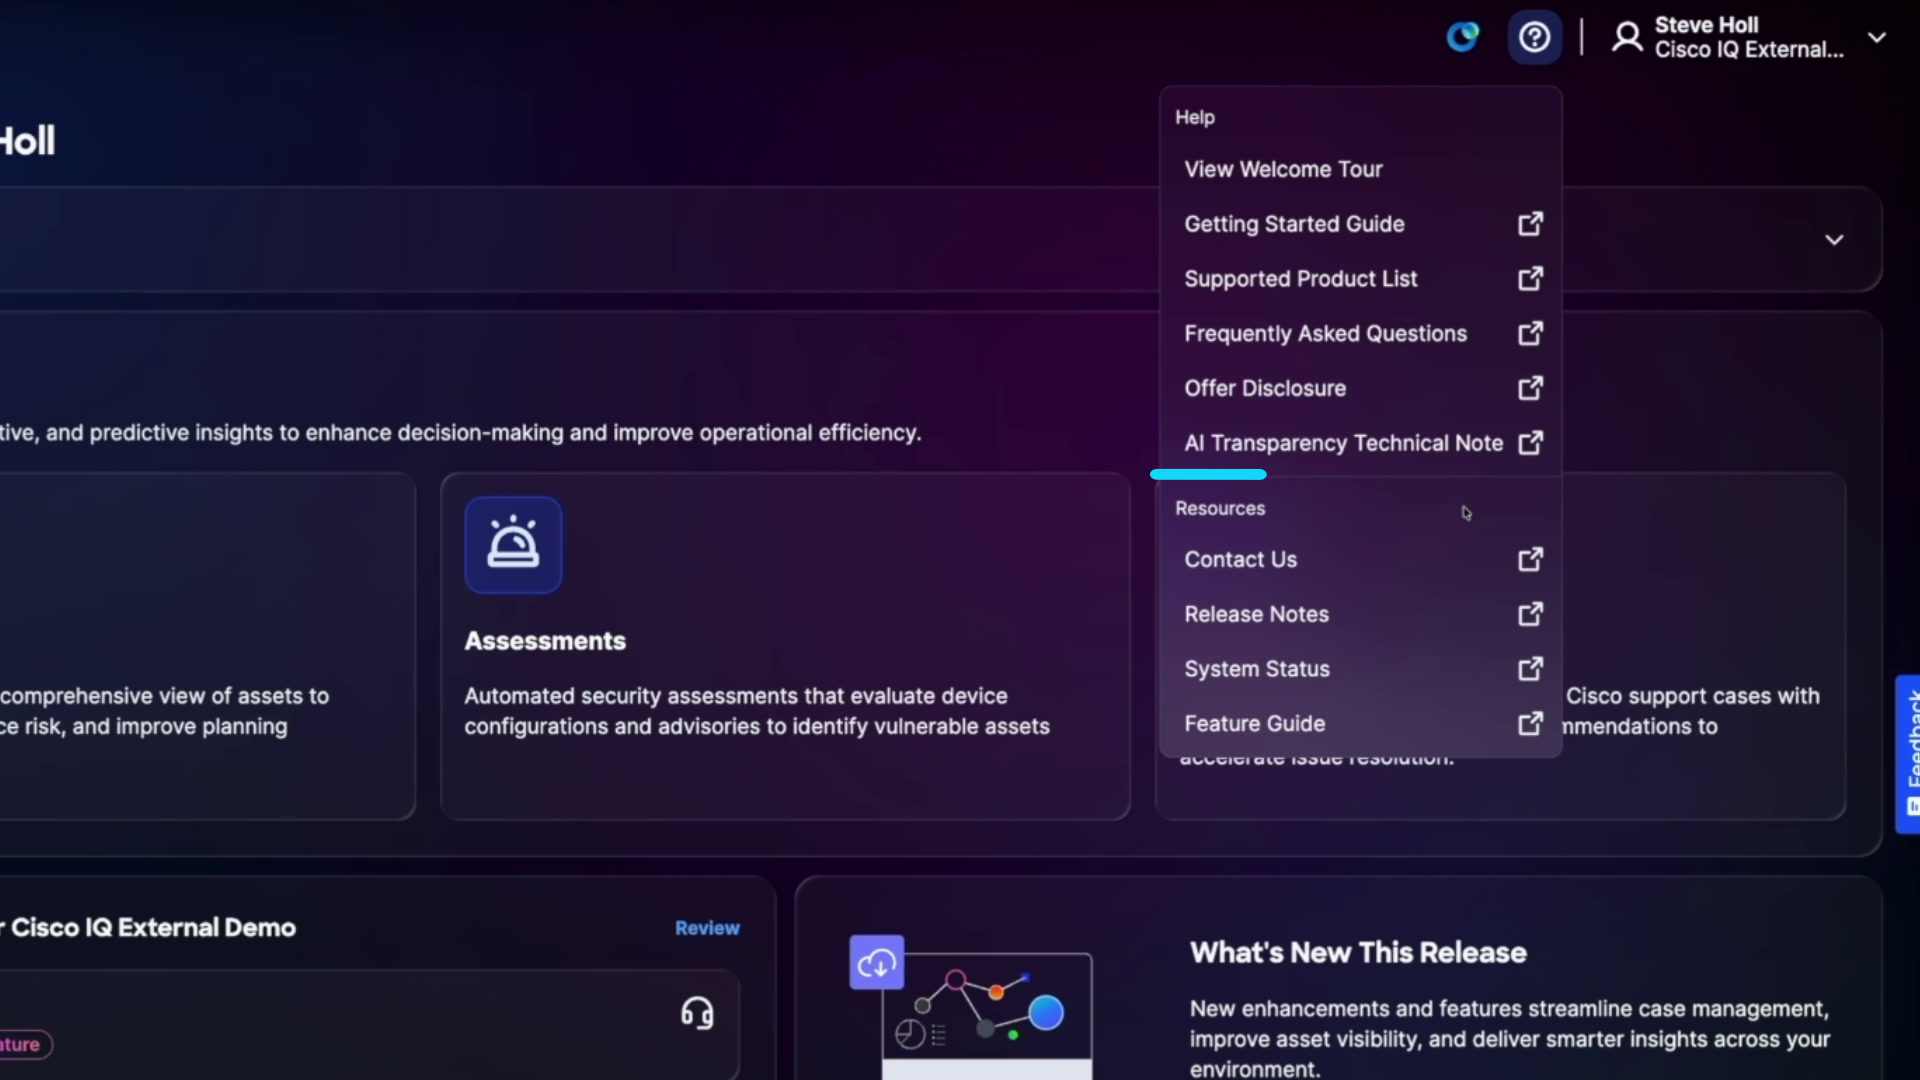Click external link icon beside Offer Disclosure
Viewport: 1920px width, 1080px height.
point(1530,388)
